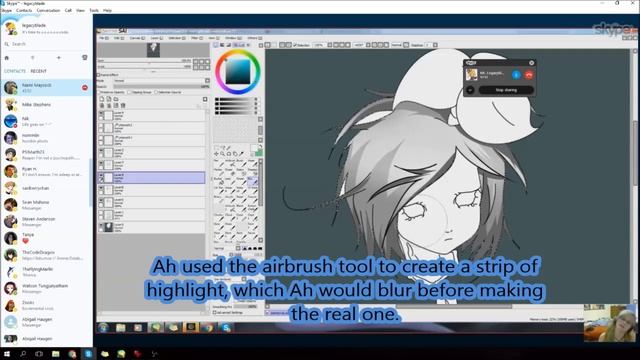This screenshot has width=640, height=360.
Task: Select the eyedropper tool in SAI
Action: pos(242,154)
